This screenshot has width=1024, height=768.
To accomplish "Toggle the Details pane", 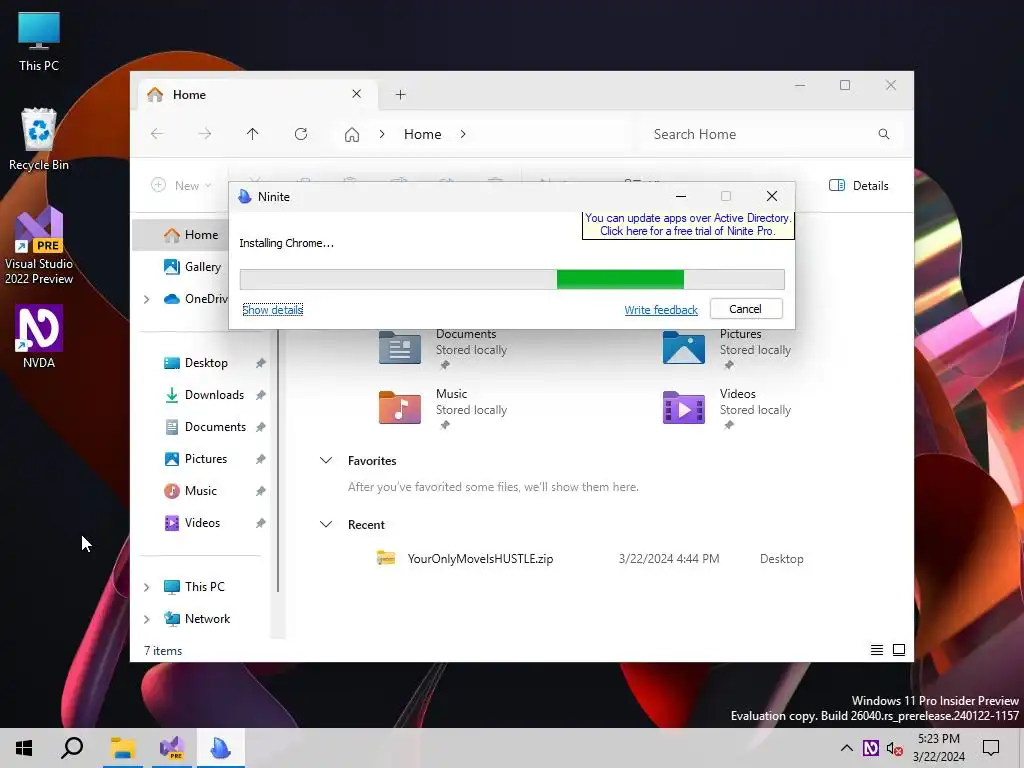I will (x=858, y=185).
